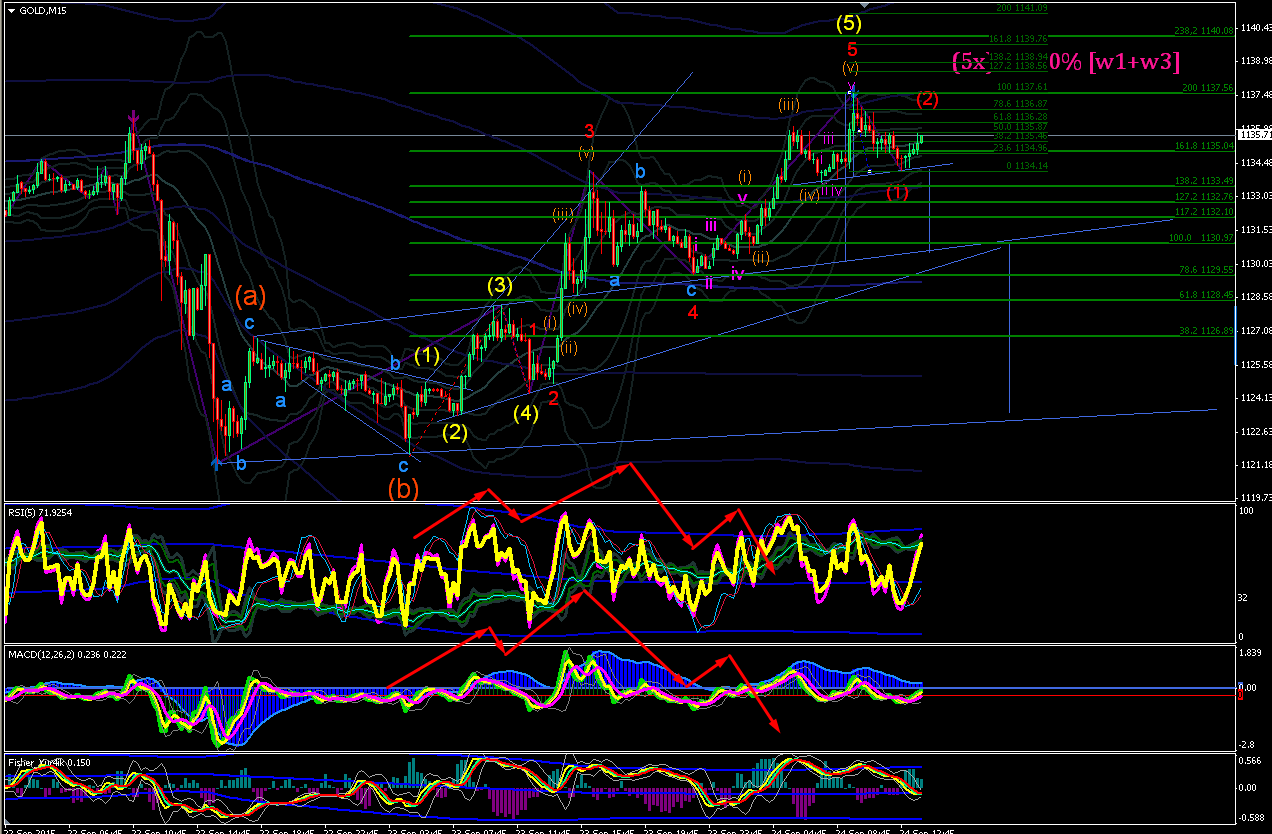Image resolution: width=1272 pixels, height=834 pixels.
Task: Click Fibonacci level "0 1134.14"
Action: (x=1025, y=166)
